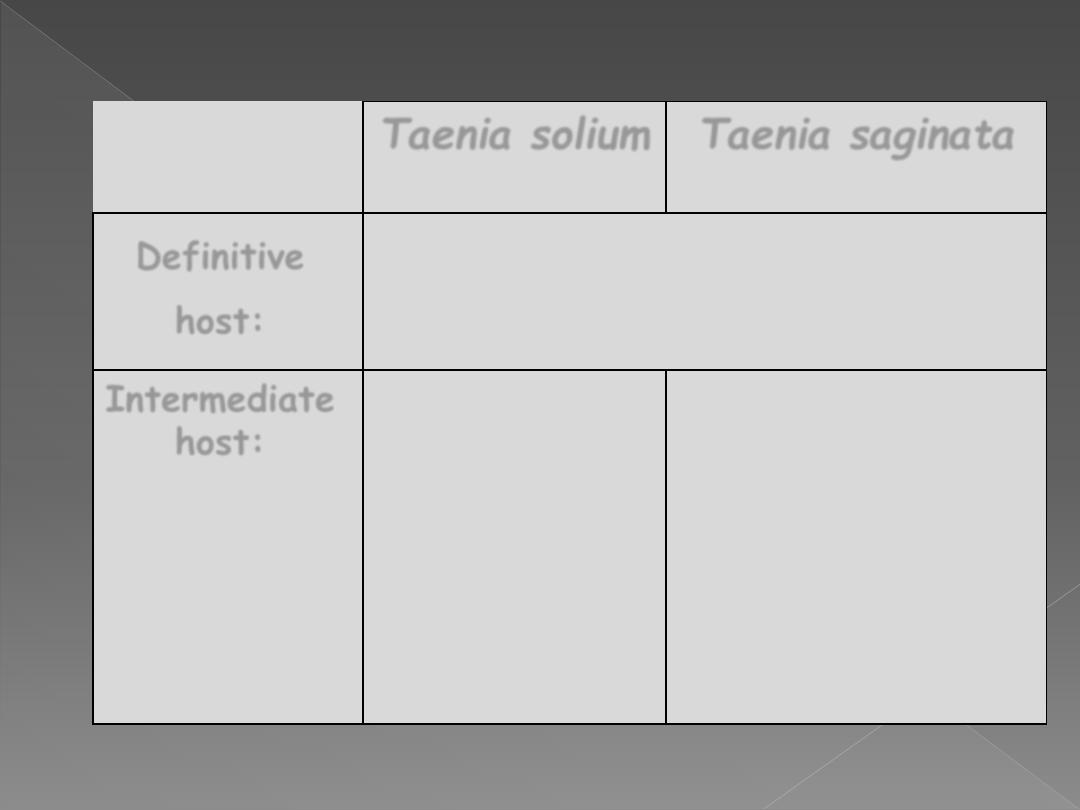Click the empty Intermediate host cell under solium
Screen dimensions: 1080x810
pyautogui.click(x=515, y=547)
